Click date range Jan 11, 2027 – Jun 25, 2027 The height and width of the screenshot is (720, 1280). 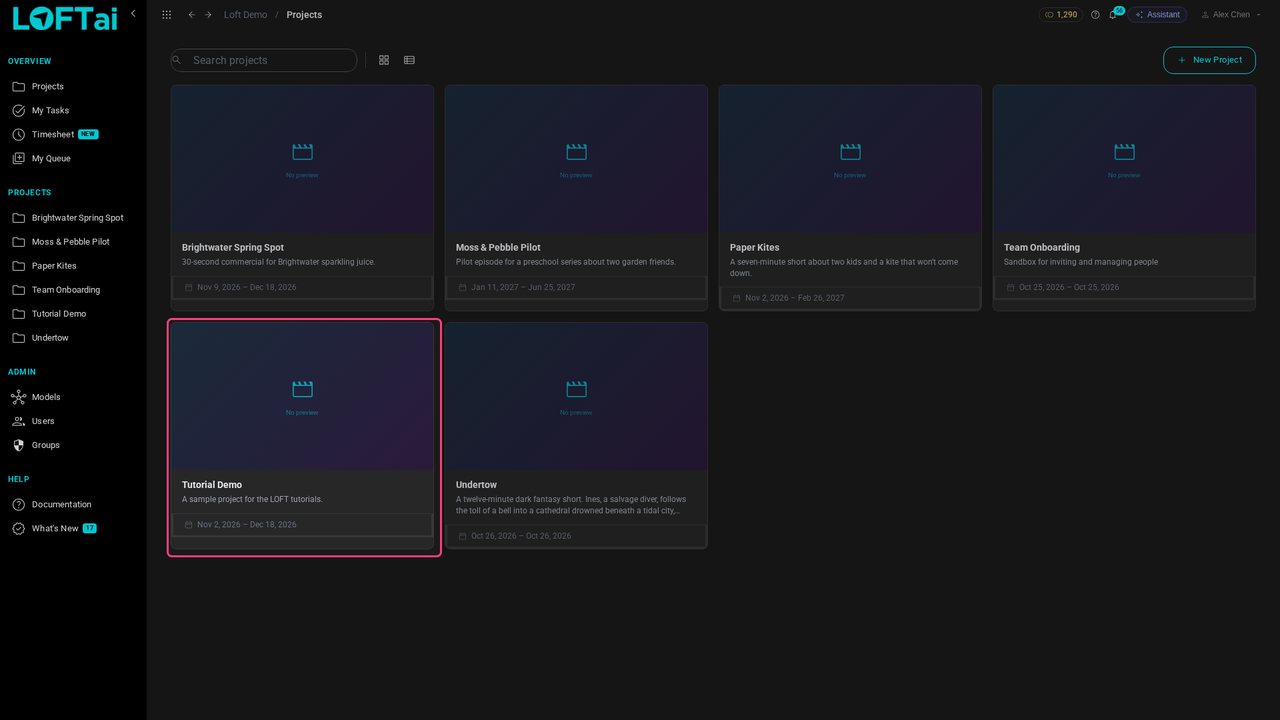pyautogui.click(x=523, y=287)
